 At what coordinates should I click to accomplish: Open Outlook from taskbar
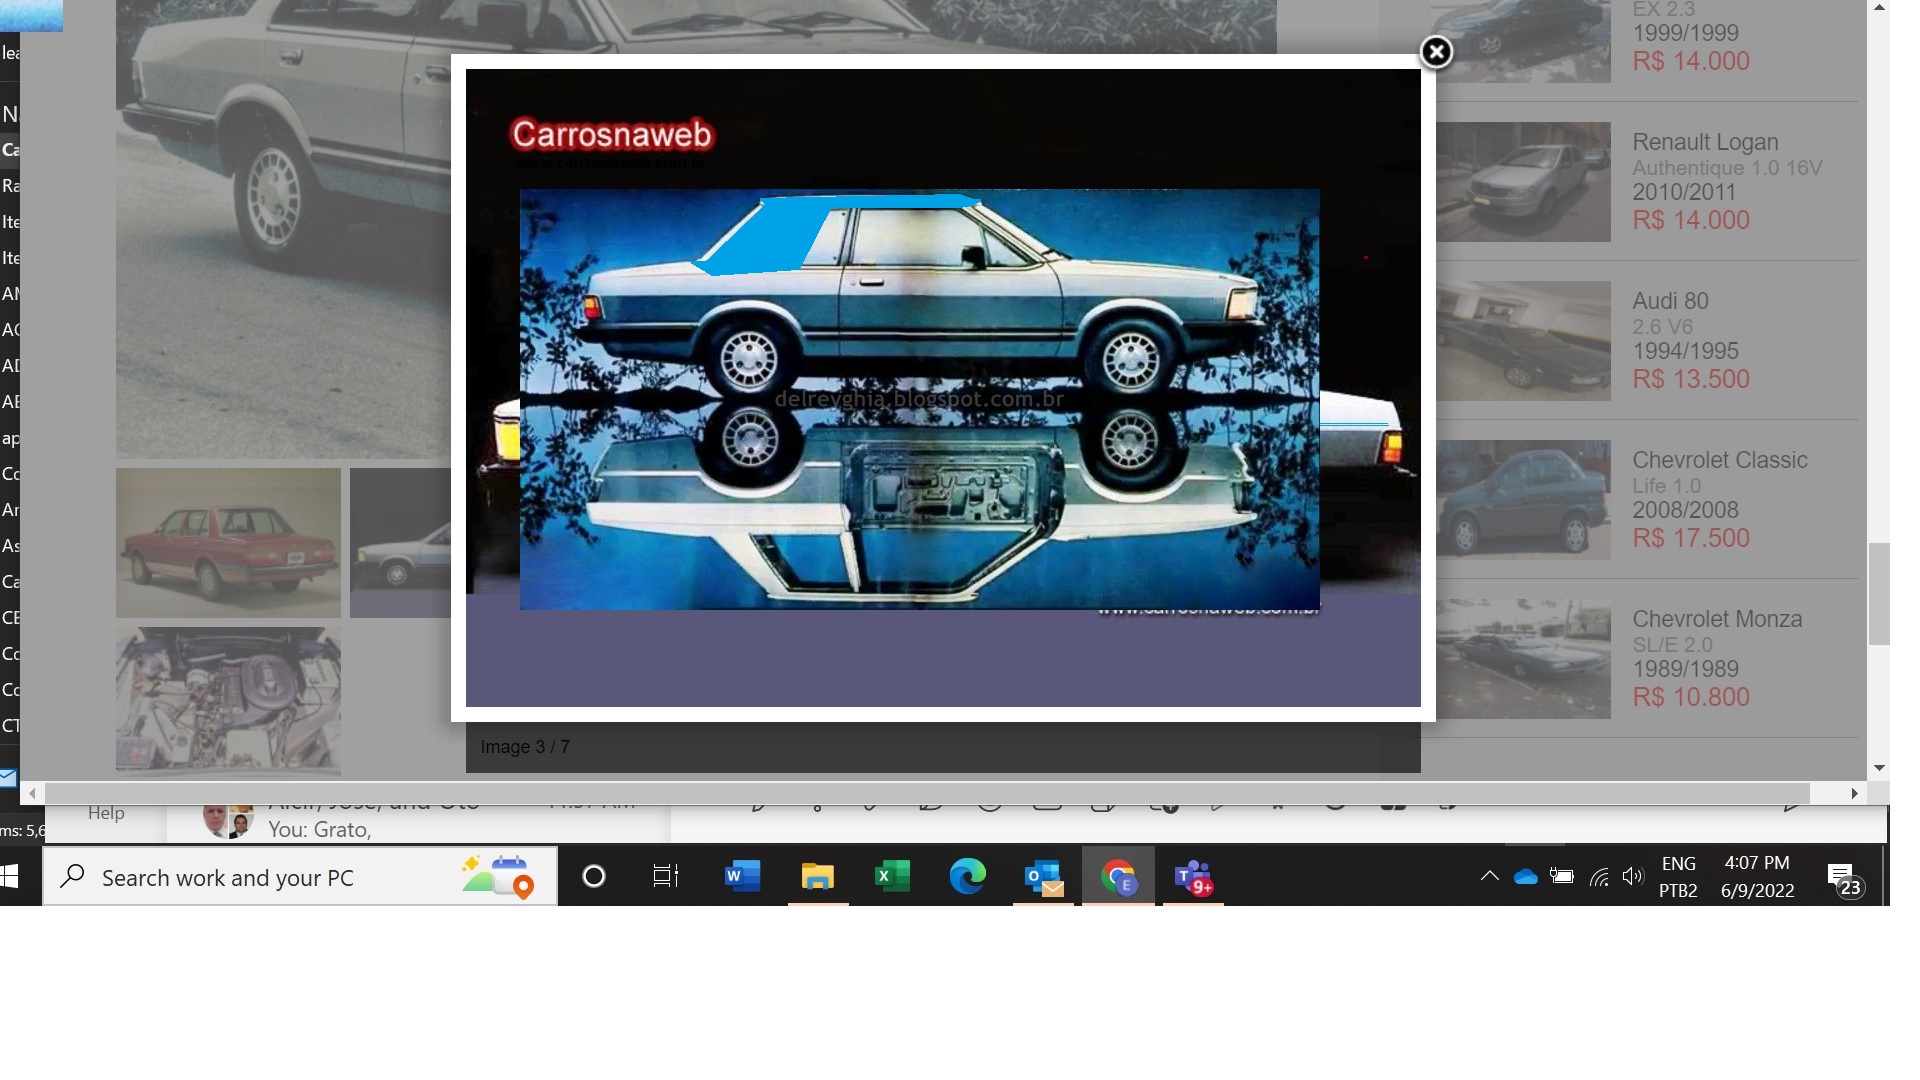coord(1043,877)
